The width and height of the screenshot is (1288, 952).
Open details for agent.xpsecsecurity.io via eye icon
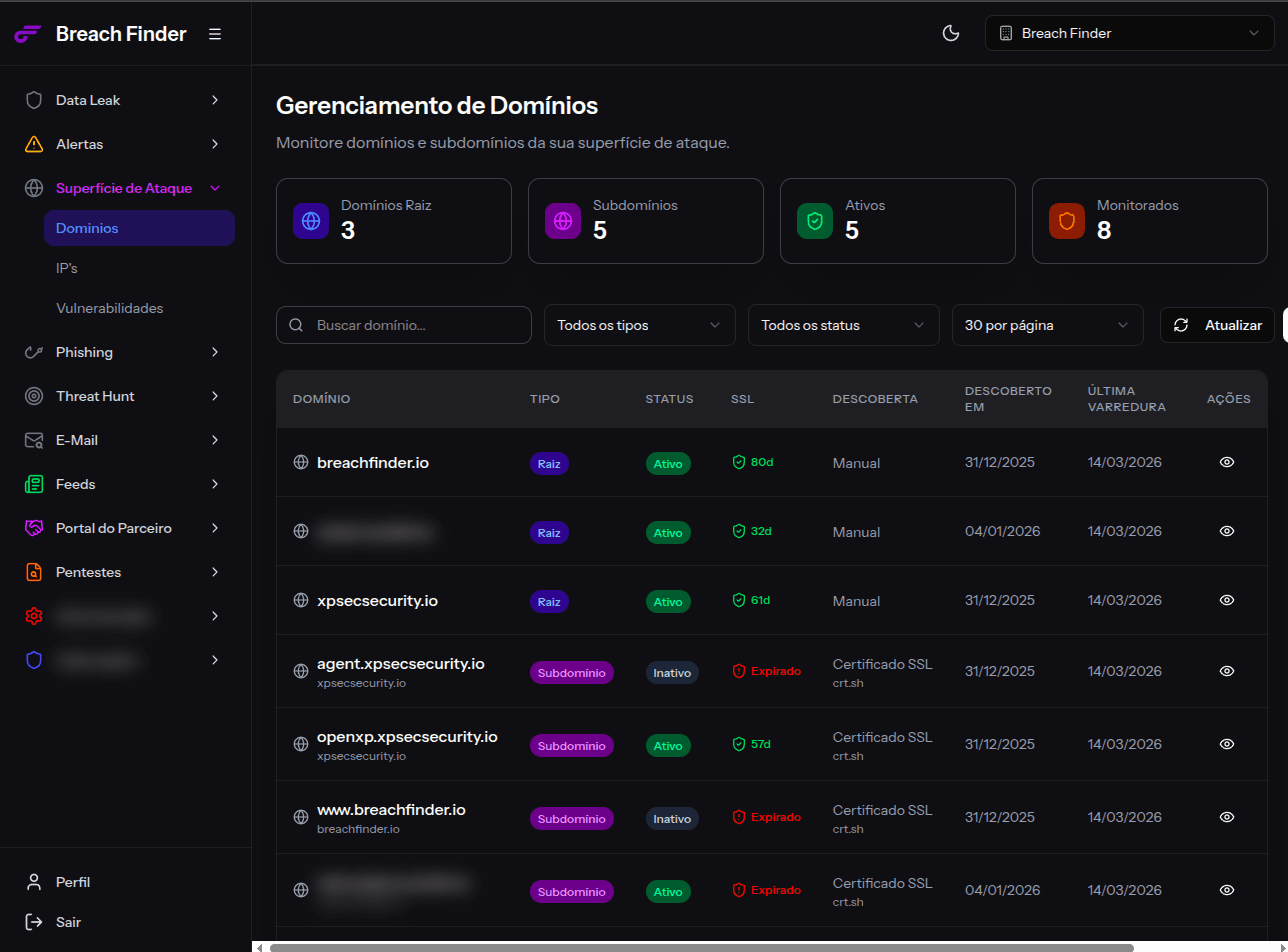click(x=1227, y=671)
